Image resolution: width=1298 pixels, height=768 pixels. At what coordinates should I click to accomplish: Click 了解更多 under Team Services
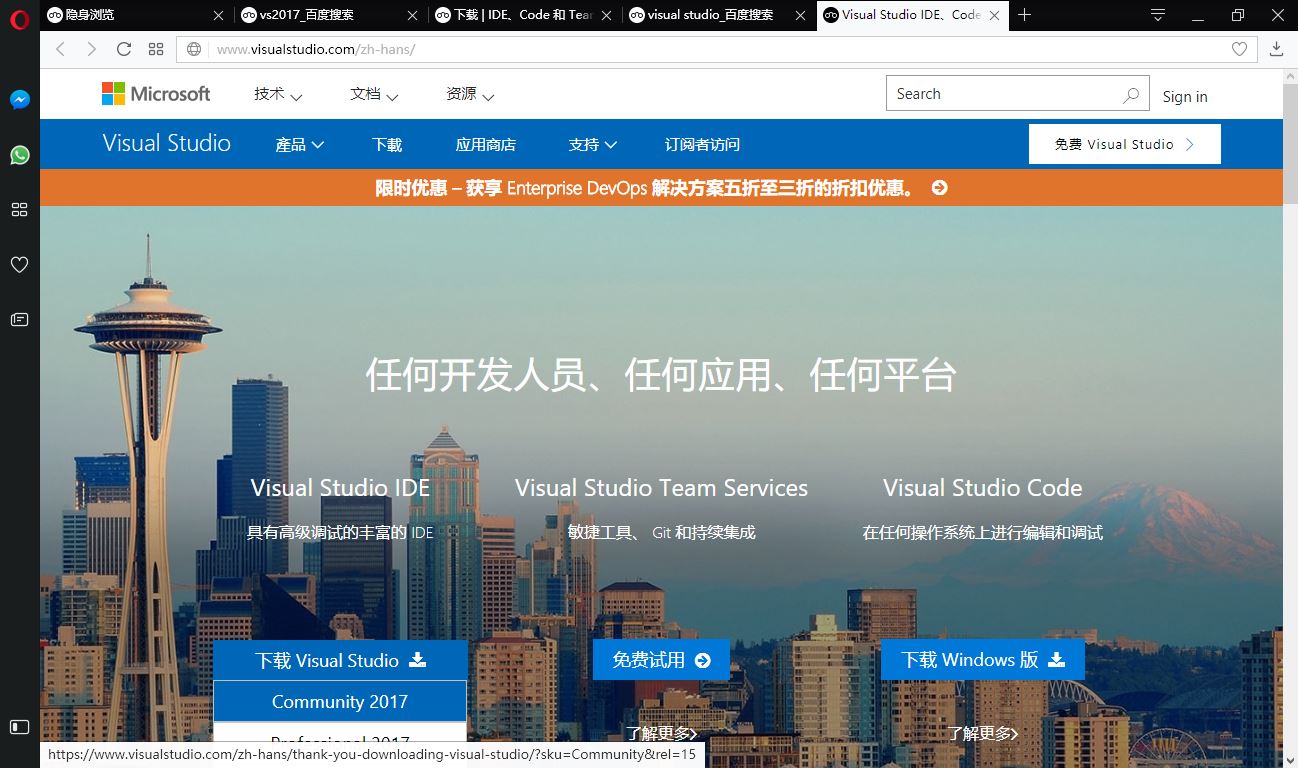(661, 734)
